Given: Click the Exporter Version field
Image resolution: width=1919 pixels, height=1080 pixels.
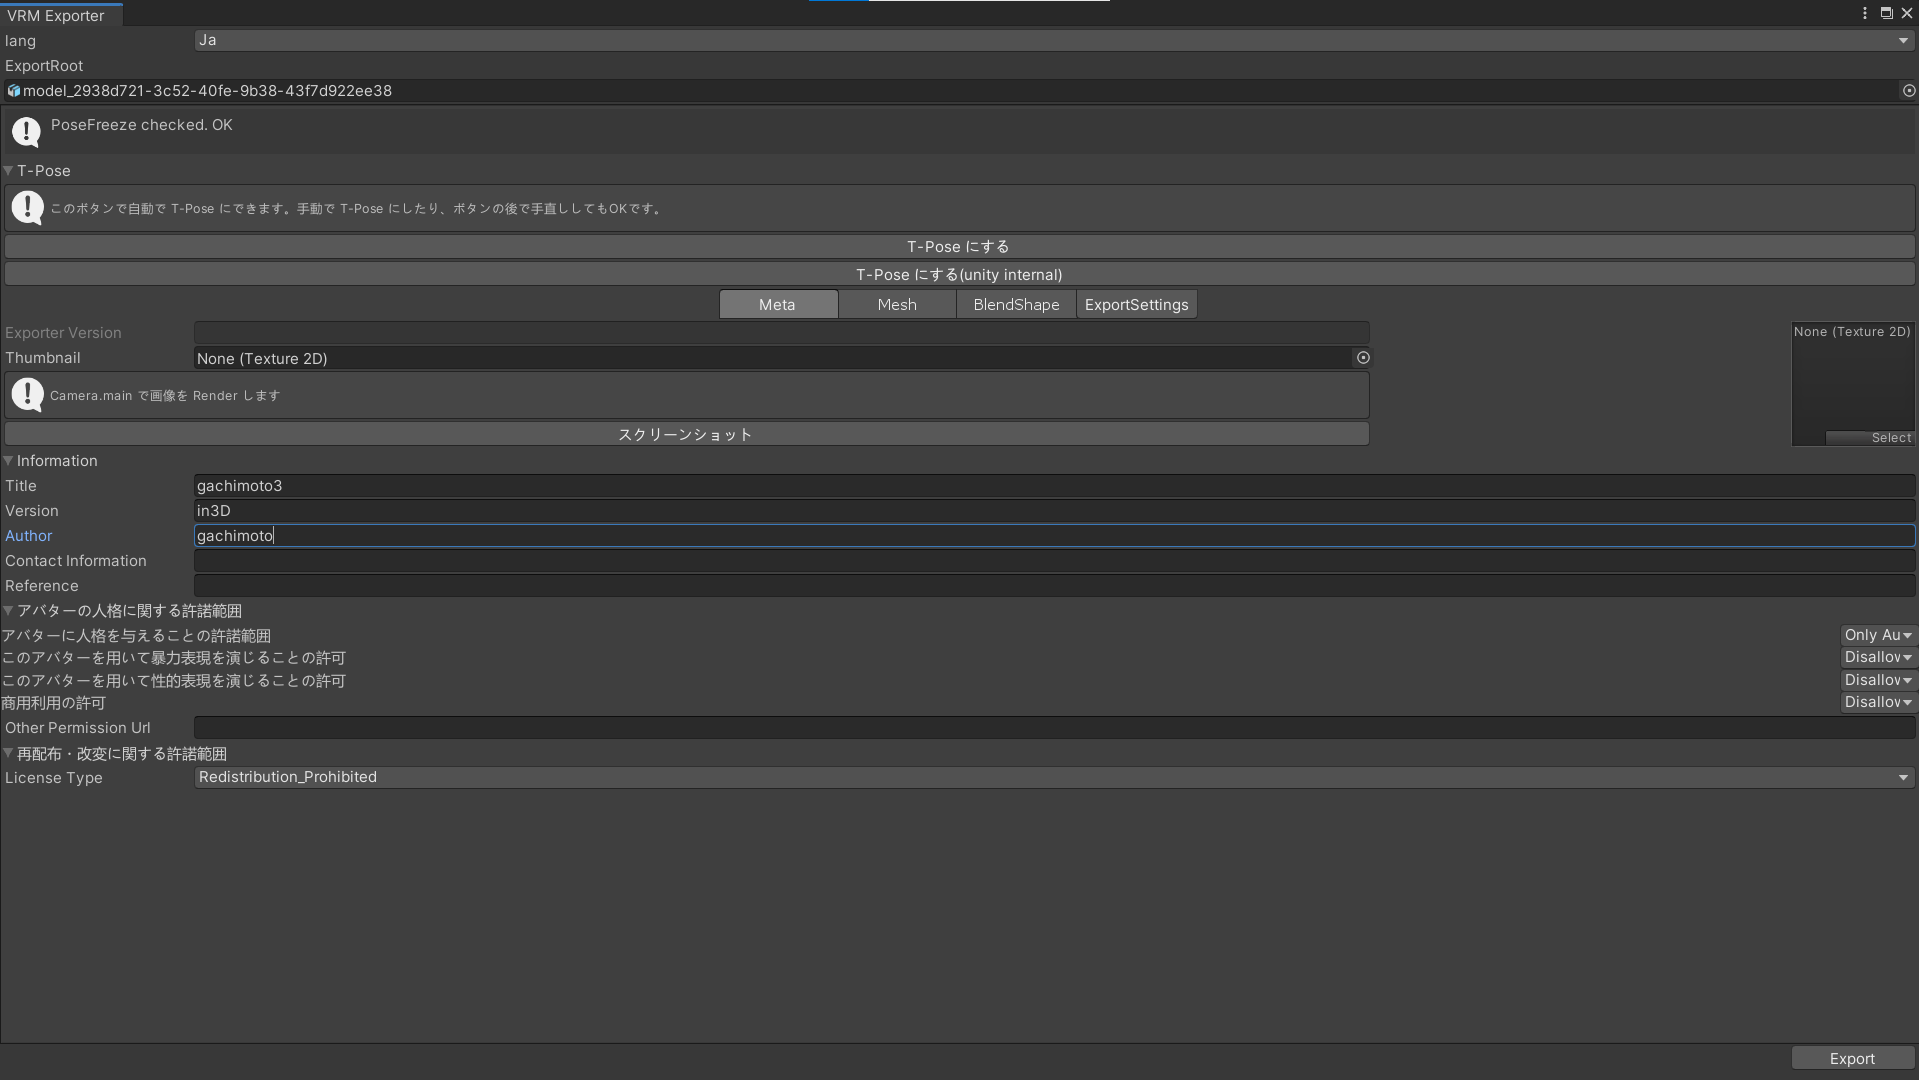Looking at the screenshot, I should pos(782,333).
